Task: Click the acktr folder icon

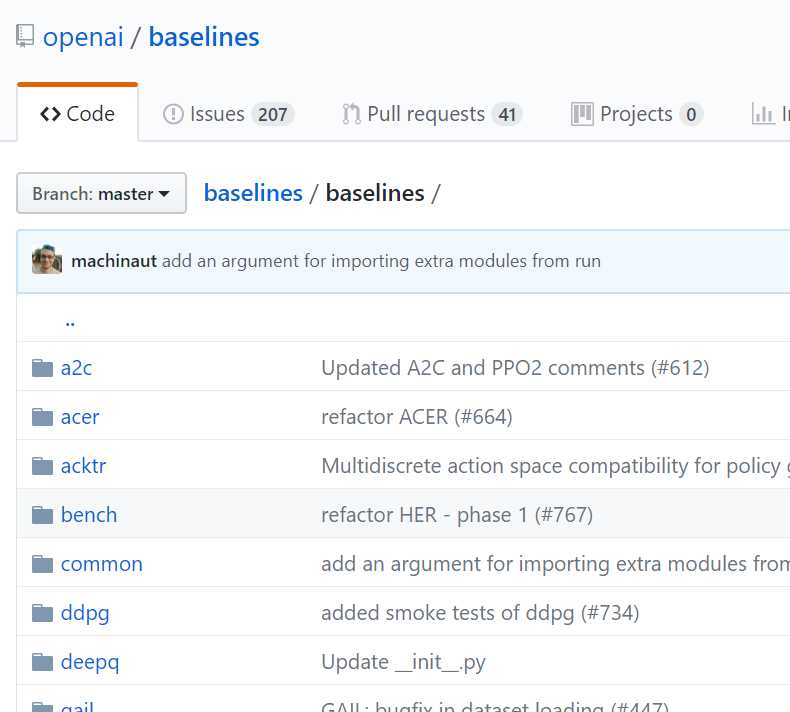Action: [x=42, y=466]
